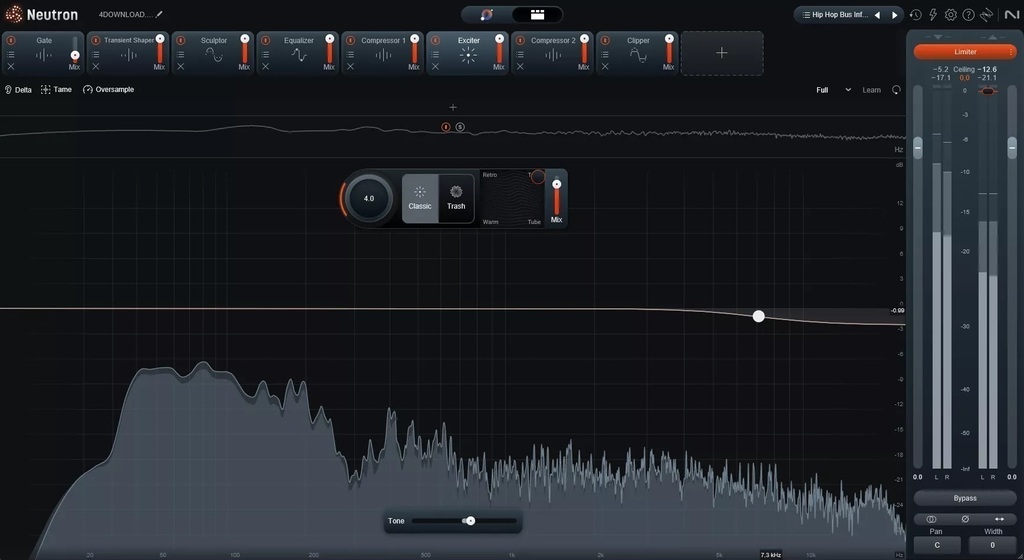Screen dimensions: 1024x560
Task: Remove the Compressor 1 module
Action: 350,67
